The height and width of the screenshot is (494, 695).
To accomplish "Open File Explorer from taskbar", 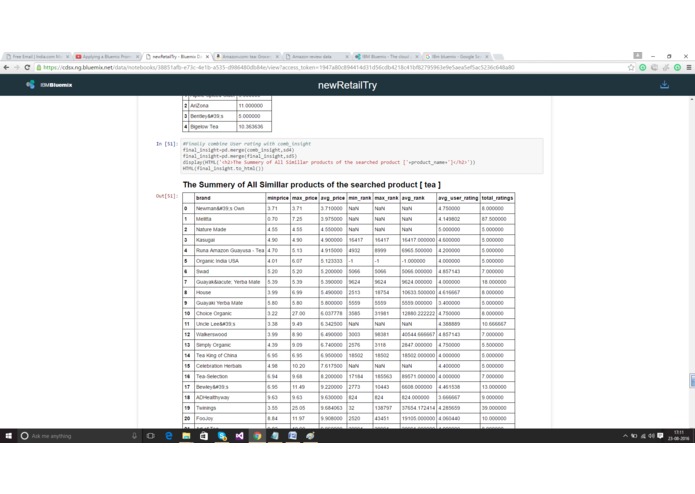I will click(x=186, y=436).
